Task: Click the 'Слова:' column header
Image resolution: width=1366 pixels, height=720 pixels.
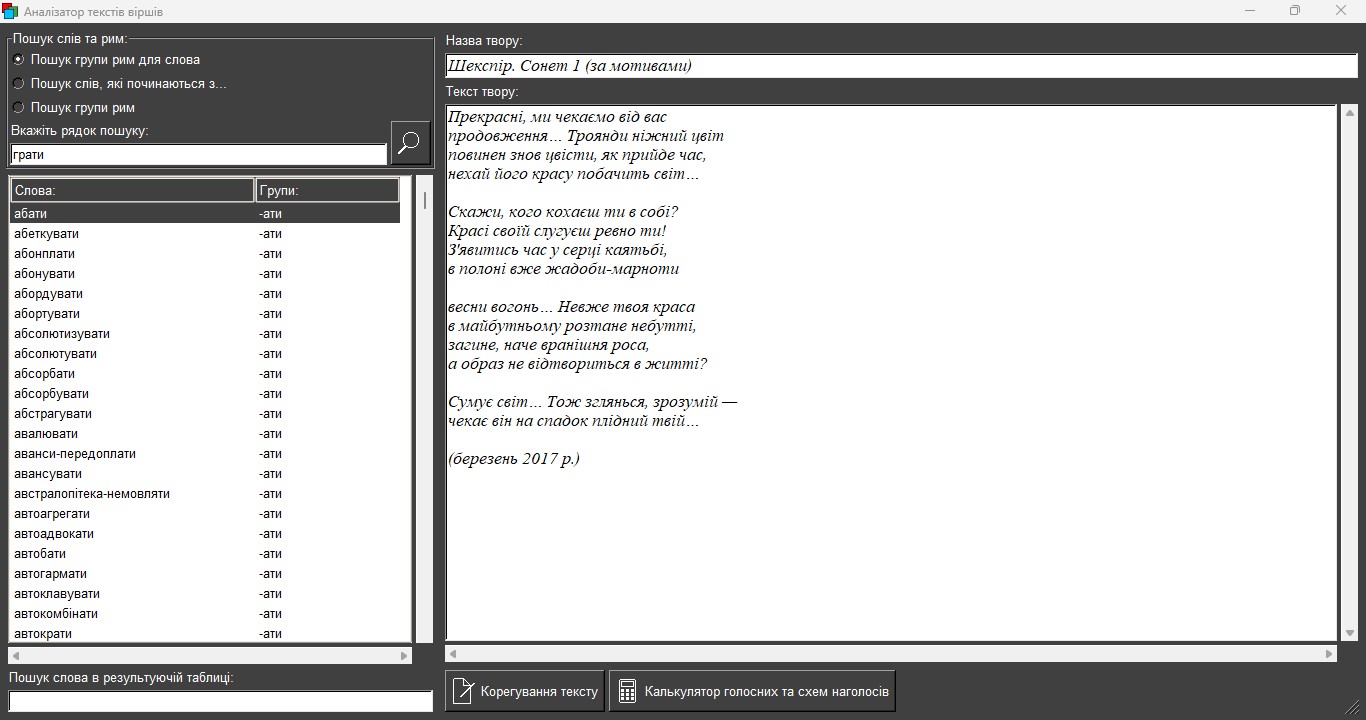Action: coord(132,190)
